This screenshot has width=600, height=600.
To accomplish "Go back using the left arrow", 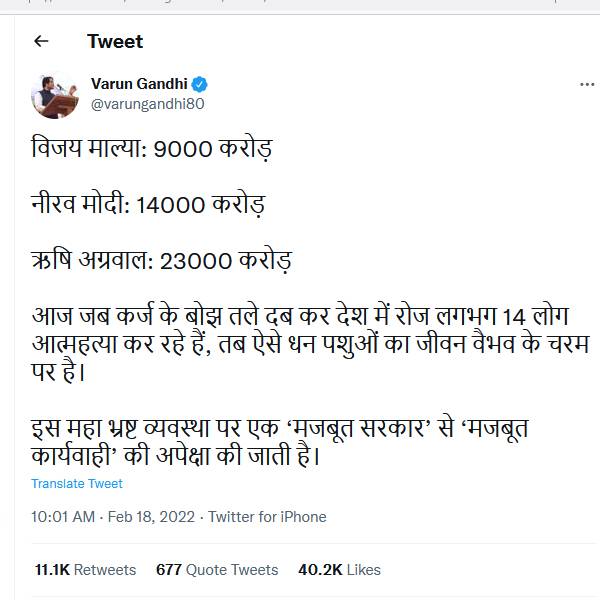I will tap(41, 41).
